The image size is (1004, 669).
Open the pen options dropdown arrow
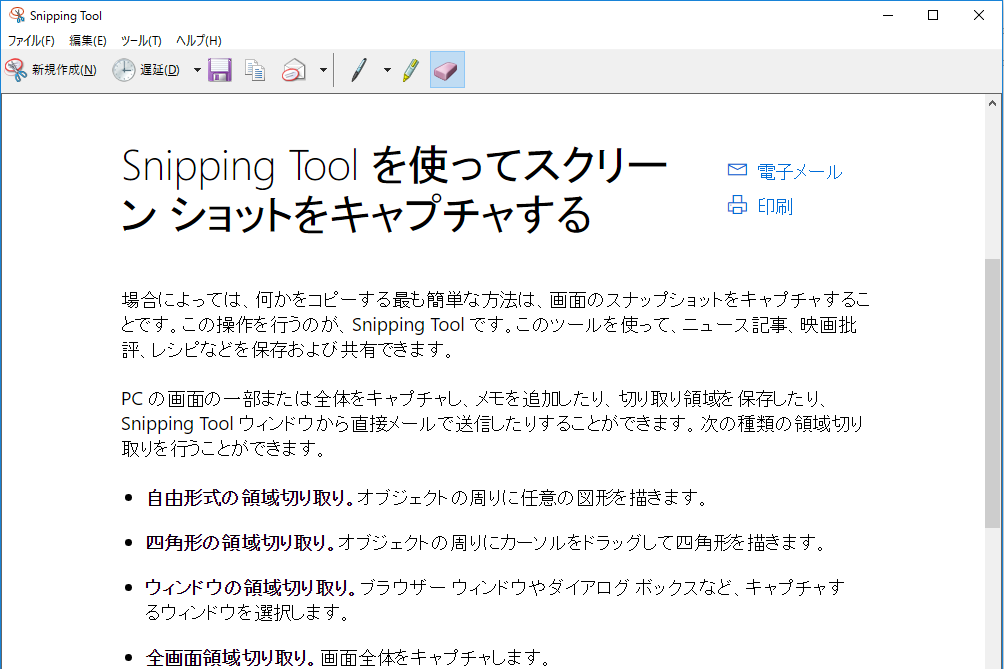pos(387,70)
